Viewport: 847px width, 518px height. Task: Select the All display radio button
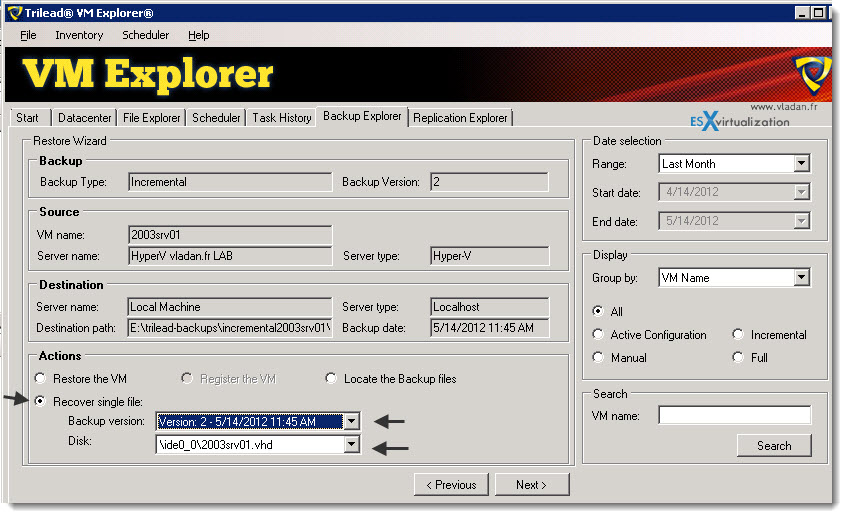598,311
